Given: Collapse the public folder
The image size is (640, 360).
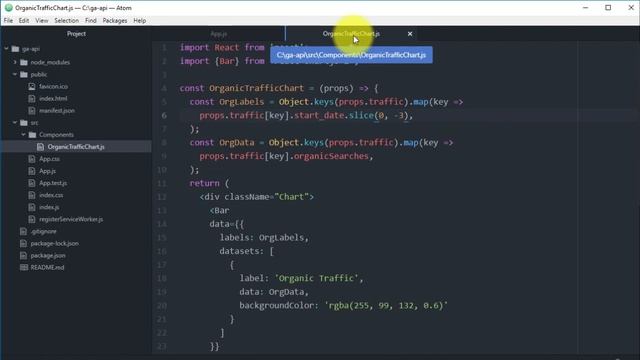Looking at the screenshot, I should (x=15, y=75).
